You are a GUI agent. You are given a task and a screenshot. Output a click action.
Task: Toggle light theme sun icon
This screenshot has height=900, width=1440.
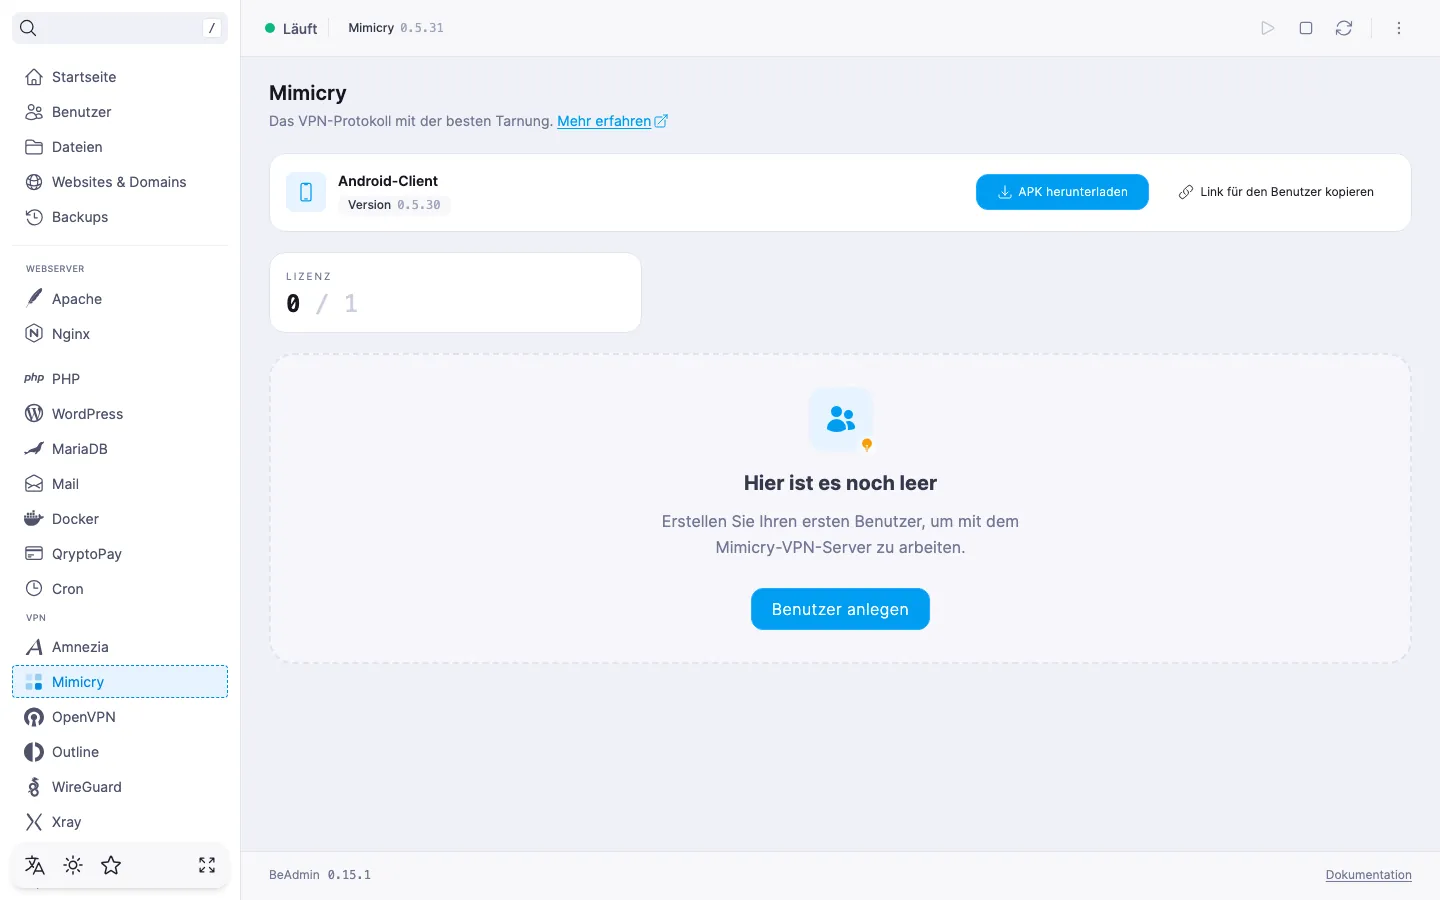pos(73,866)
